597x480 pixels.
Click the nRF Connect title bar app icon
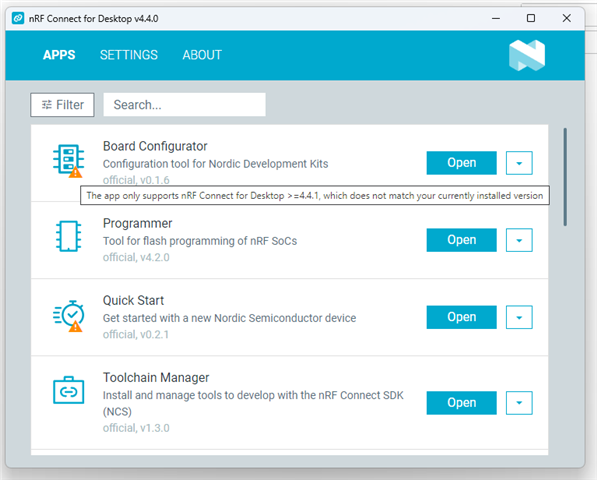(18, 18)
